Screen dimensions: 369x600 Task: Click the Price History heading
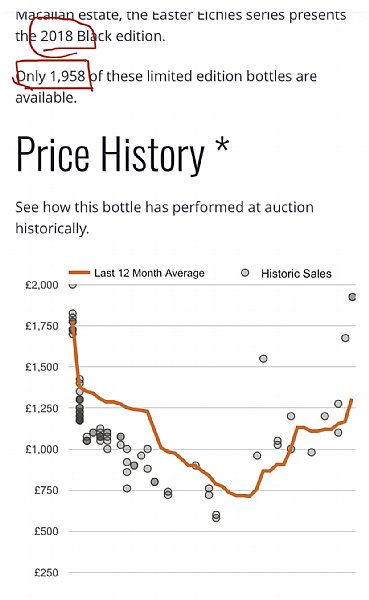(x=111, y=154)
